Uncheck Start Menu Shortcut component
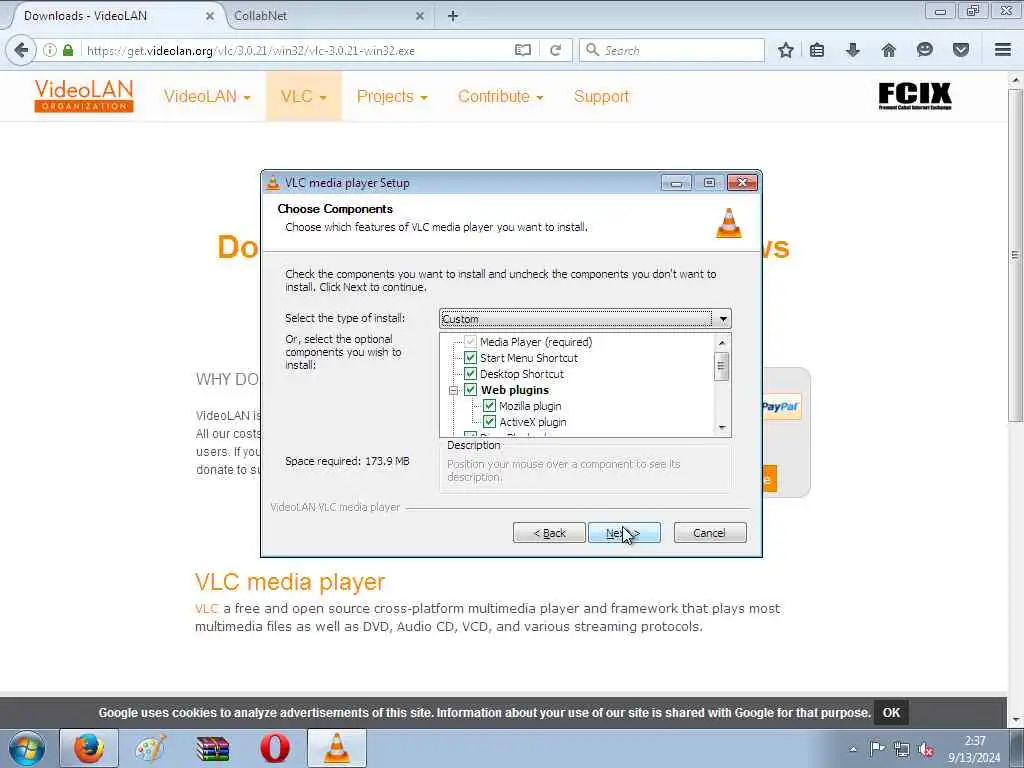Image resolution: width=1024 pixels, height=768 pixels. click(470, 358)
